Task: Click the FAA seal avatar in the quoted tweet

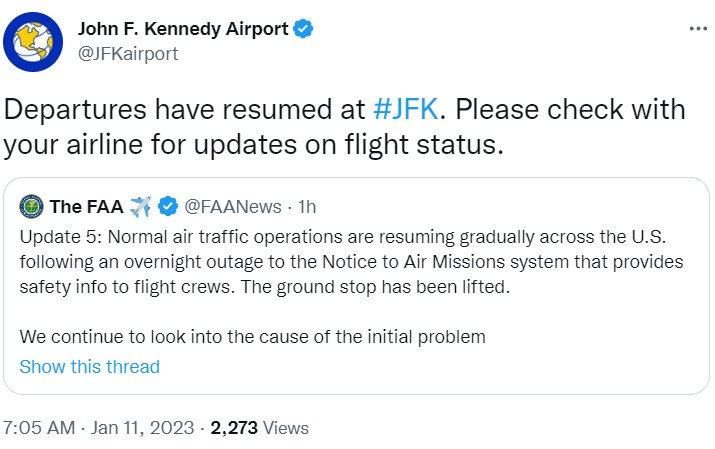Action: 30,207
